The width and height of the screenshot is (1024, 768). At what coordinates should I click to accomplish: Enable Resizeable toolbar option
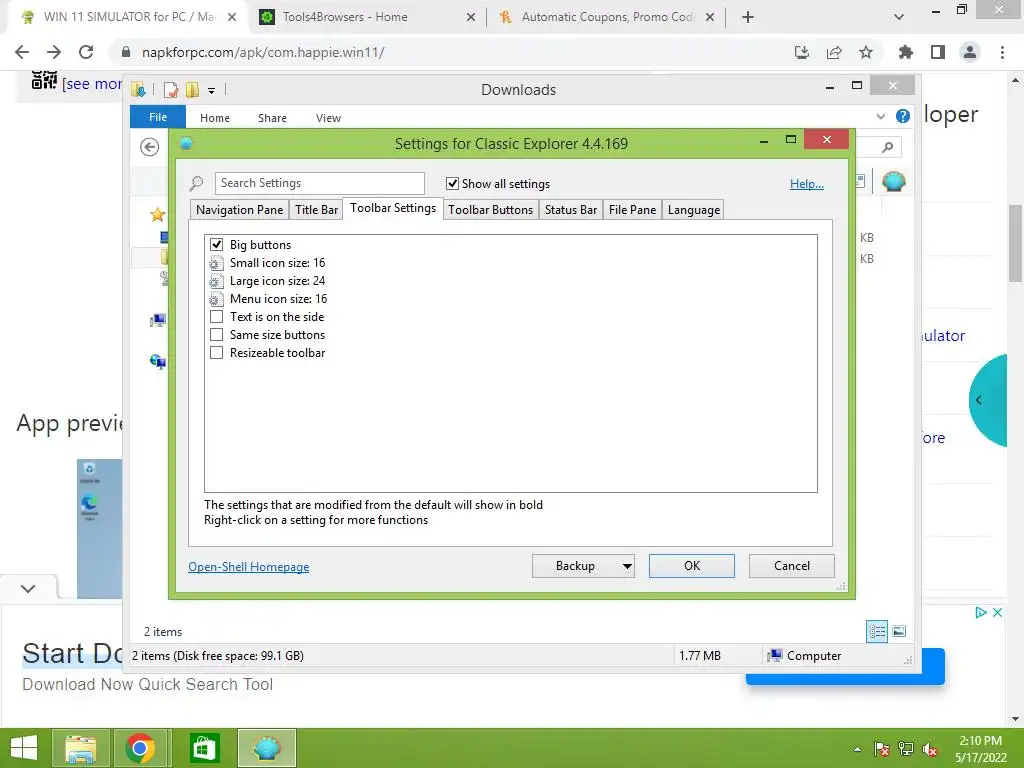coord(217,353)
